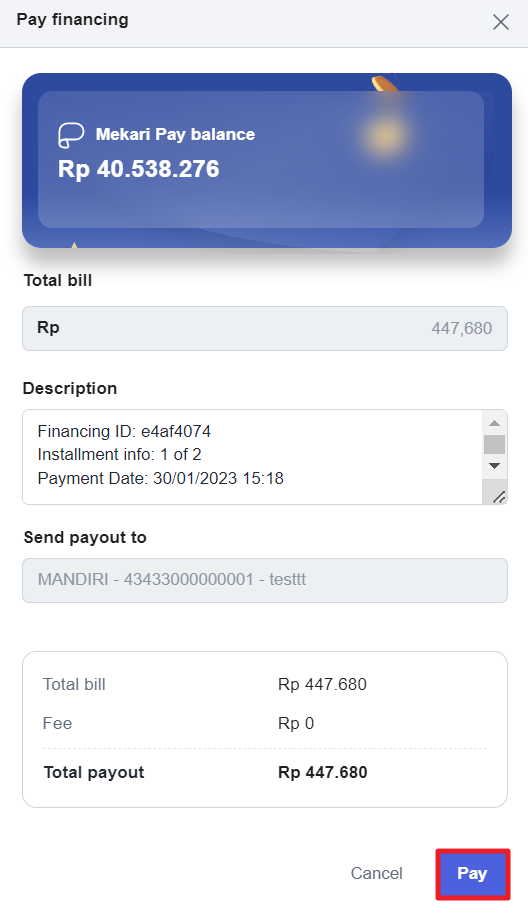The image size is (528, 914).
Task: Click the description scrollbar thumb
Action: 494,444
